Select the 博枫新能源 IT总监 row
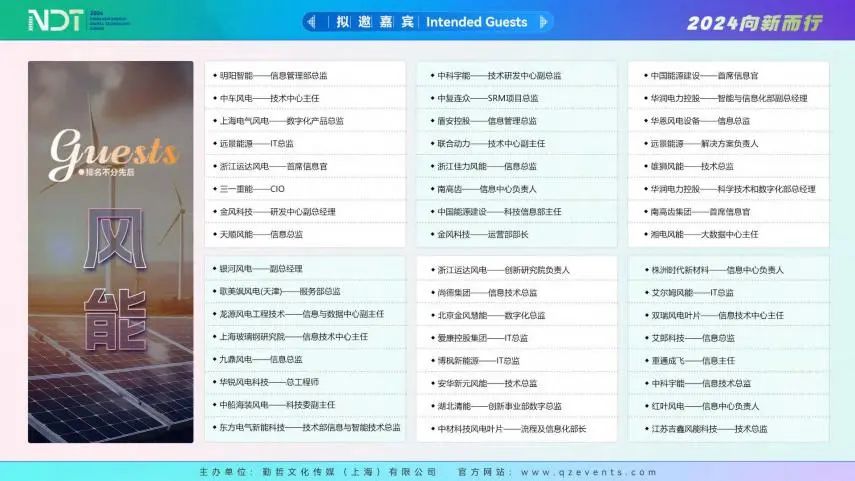 [x=517, y=360]
